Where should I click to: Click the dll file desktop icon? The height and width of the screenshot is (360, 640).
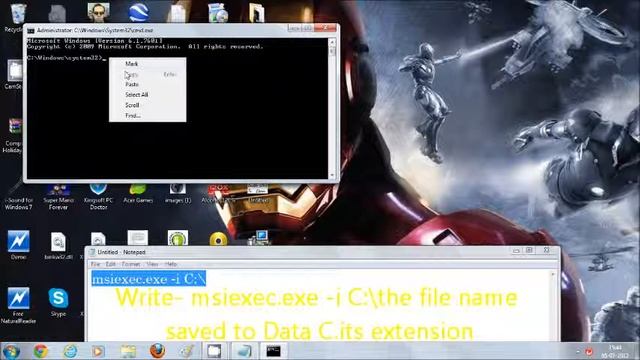(x=58, y=246)
